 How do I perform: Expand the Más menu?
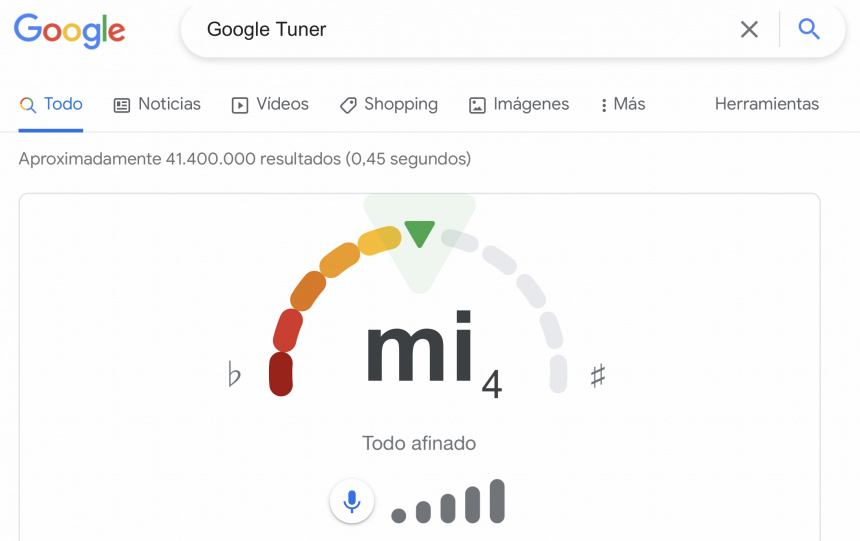coord(623,104)
